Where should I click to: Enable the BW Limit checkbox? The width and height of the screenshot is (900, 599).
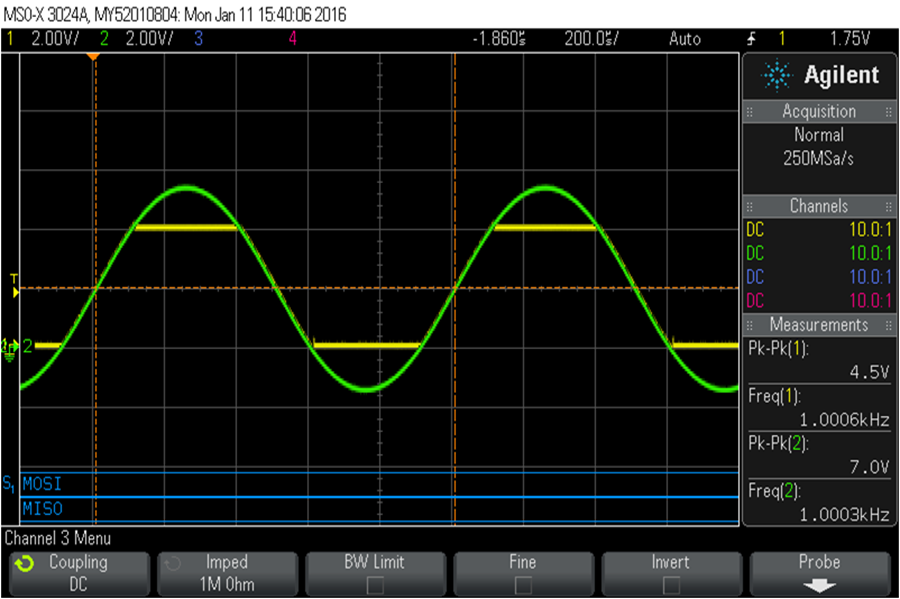[375, 586]
